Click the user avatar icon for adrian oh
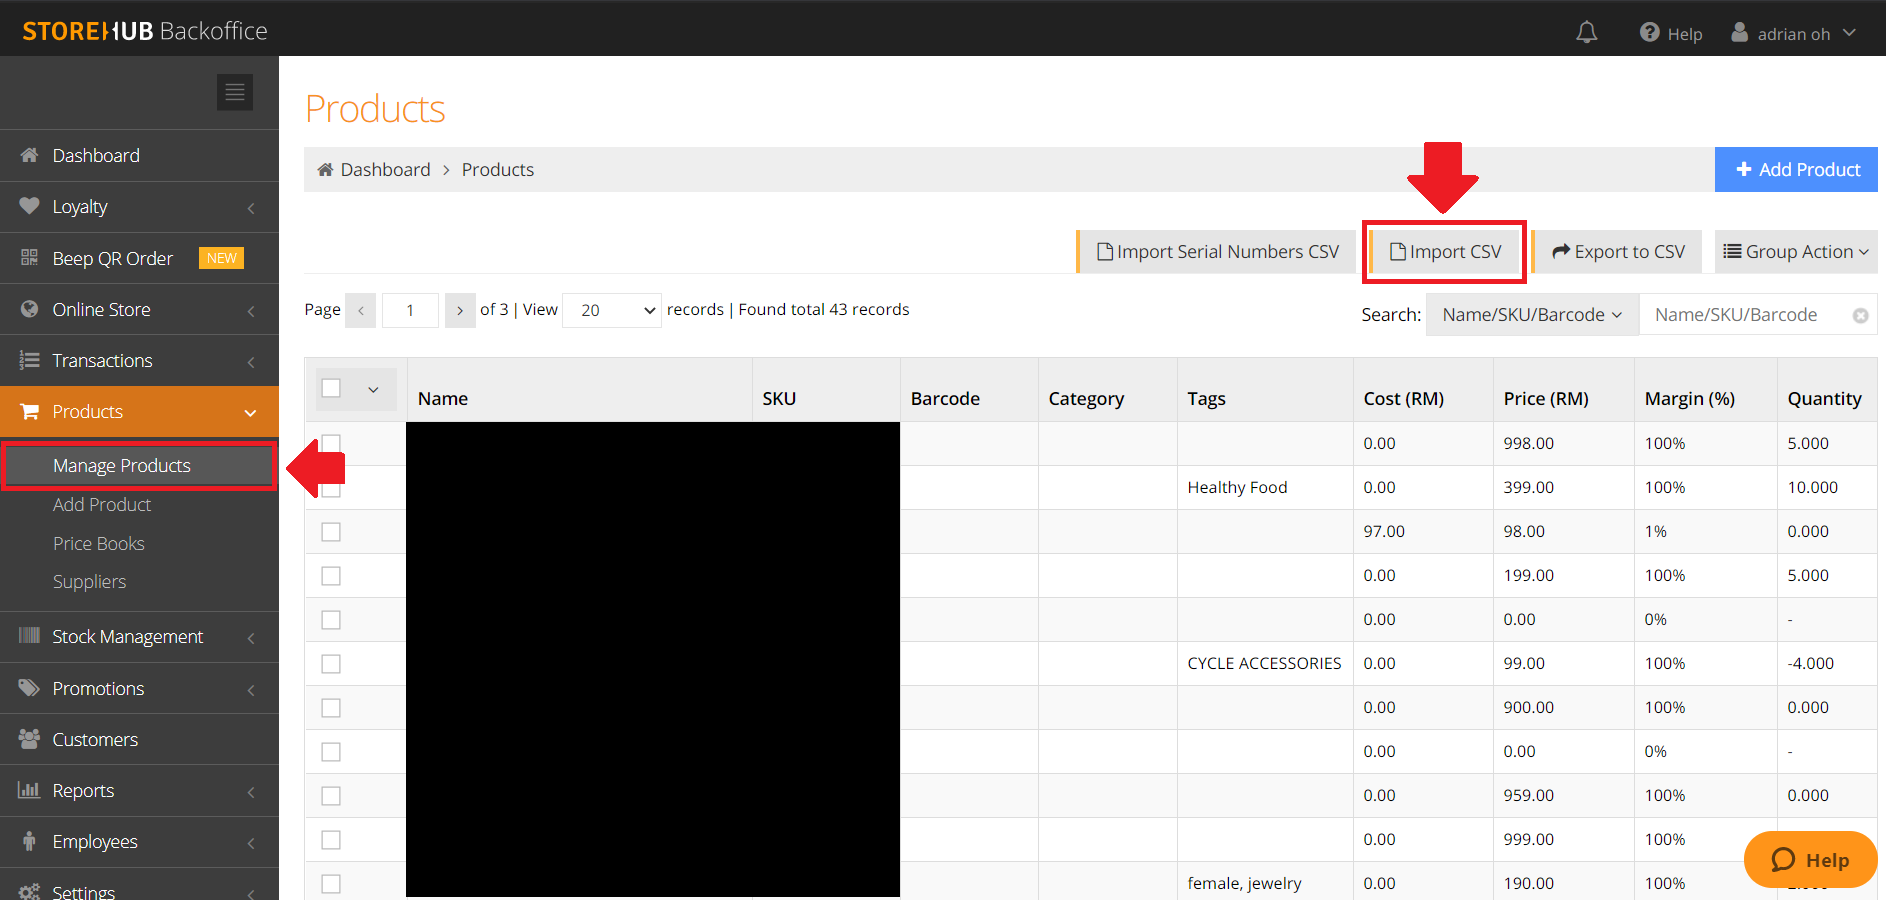This screenshot has width=1886, height=900. [1740, 33]
